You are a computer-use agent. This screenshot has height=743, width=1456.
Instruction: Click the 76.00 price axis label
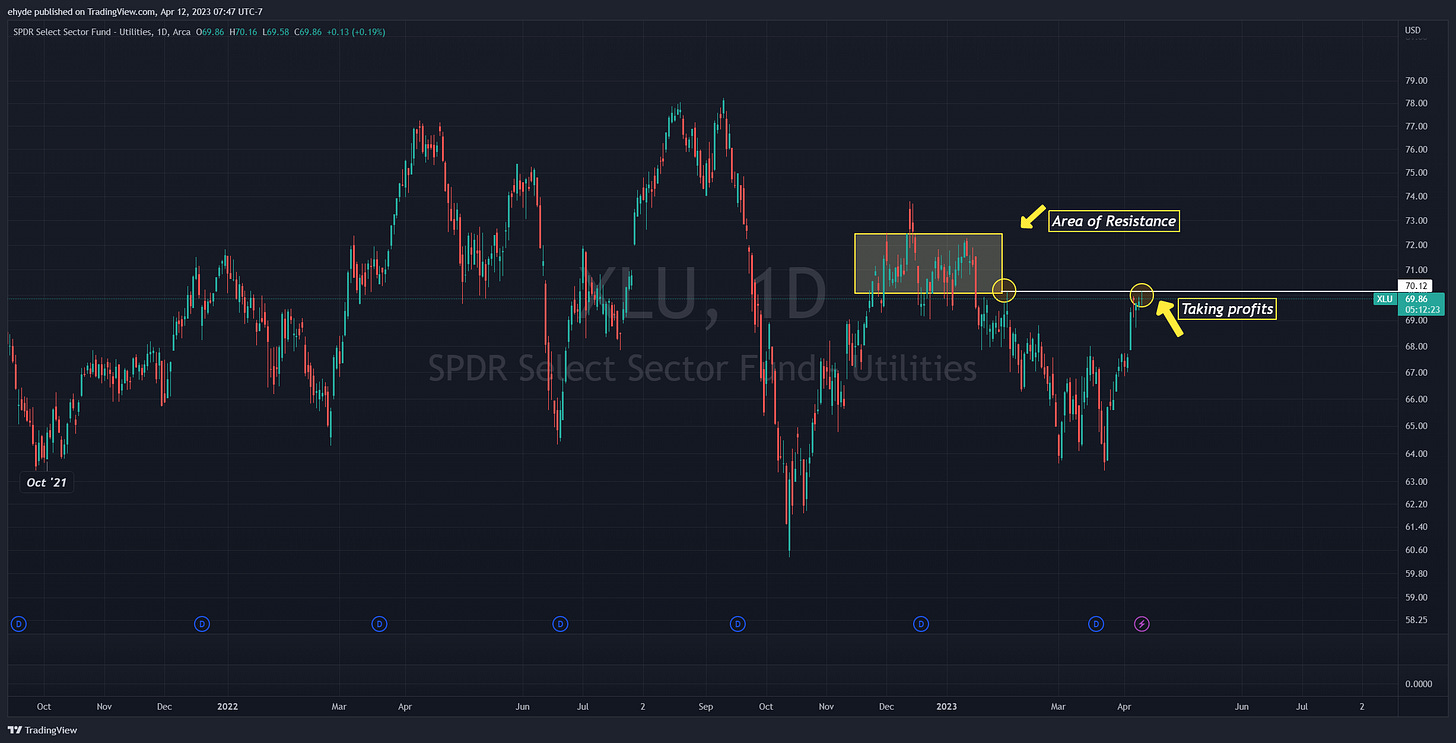pyautogui.click(x=1416, y=149)
